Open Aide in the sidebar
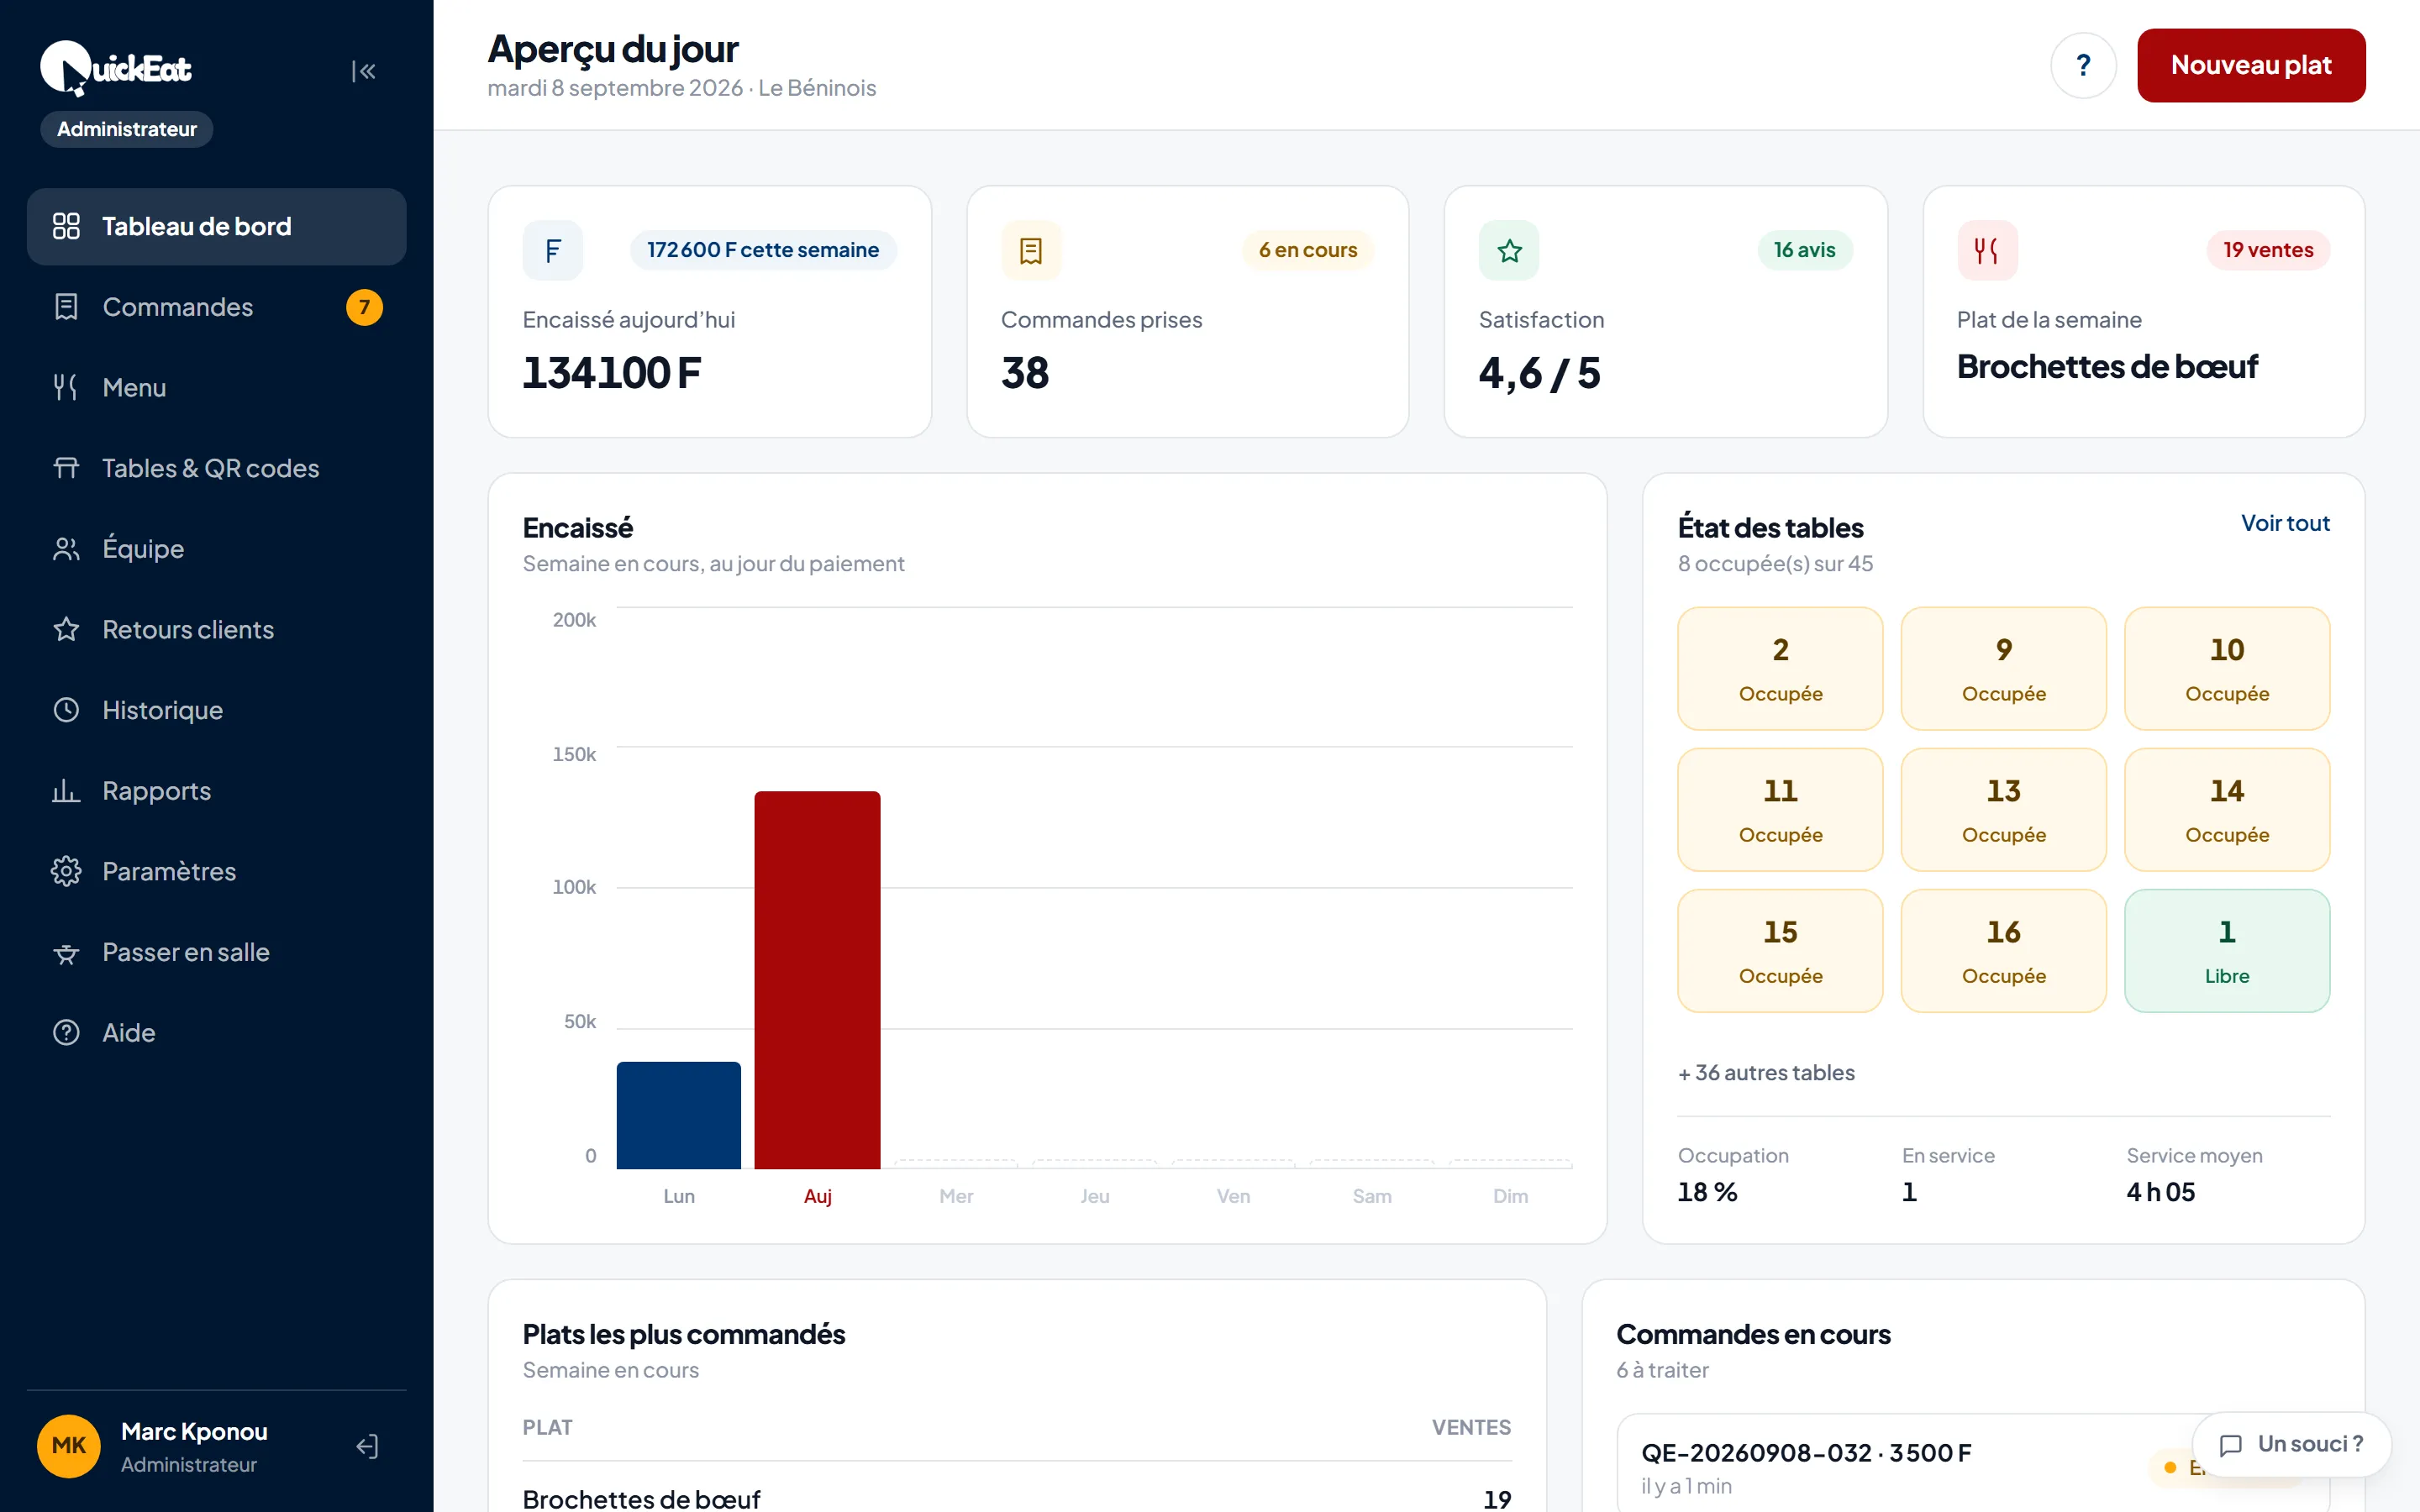This screenshot has height=1512, width=2420. (x=216, y=1033)
